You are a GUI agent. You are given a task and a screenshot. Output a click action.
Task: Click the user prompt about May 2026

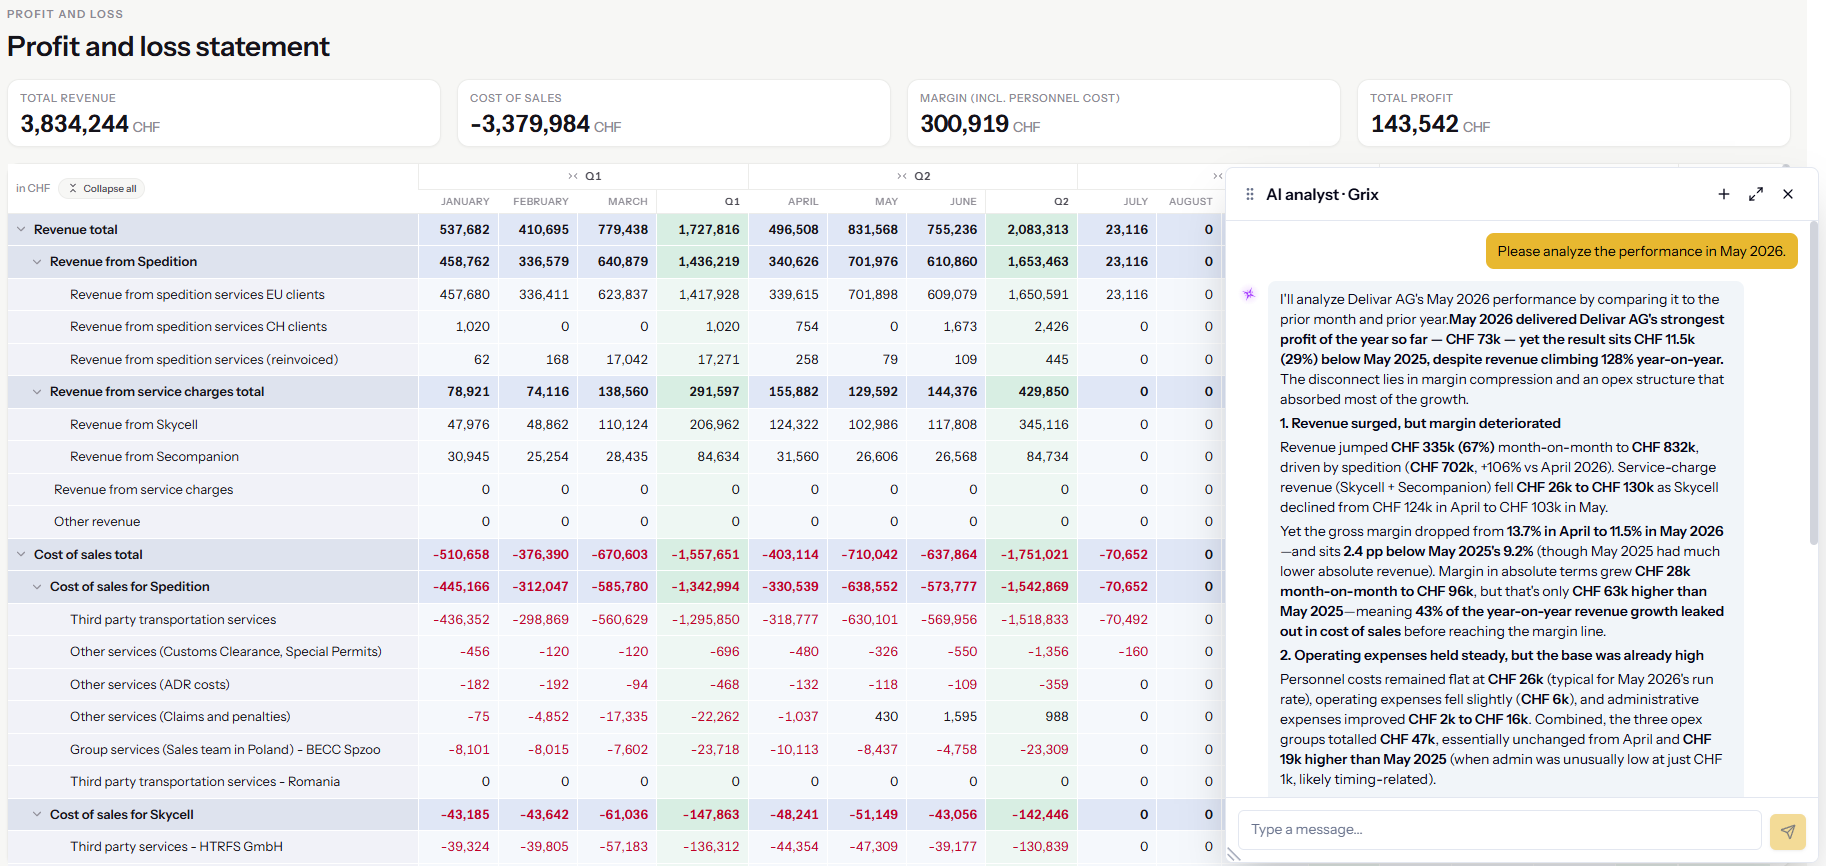[x=1641, y=251]
